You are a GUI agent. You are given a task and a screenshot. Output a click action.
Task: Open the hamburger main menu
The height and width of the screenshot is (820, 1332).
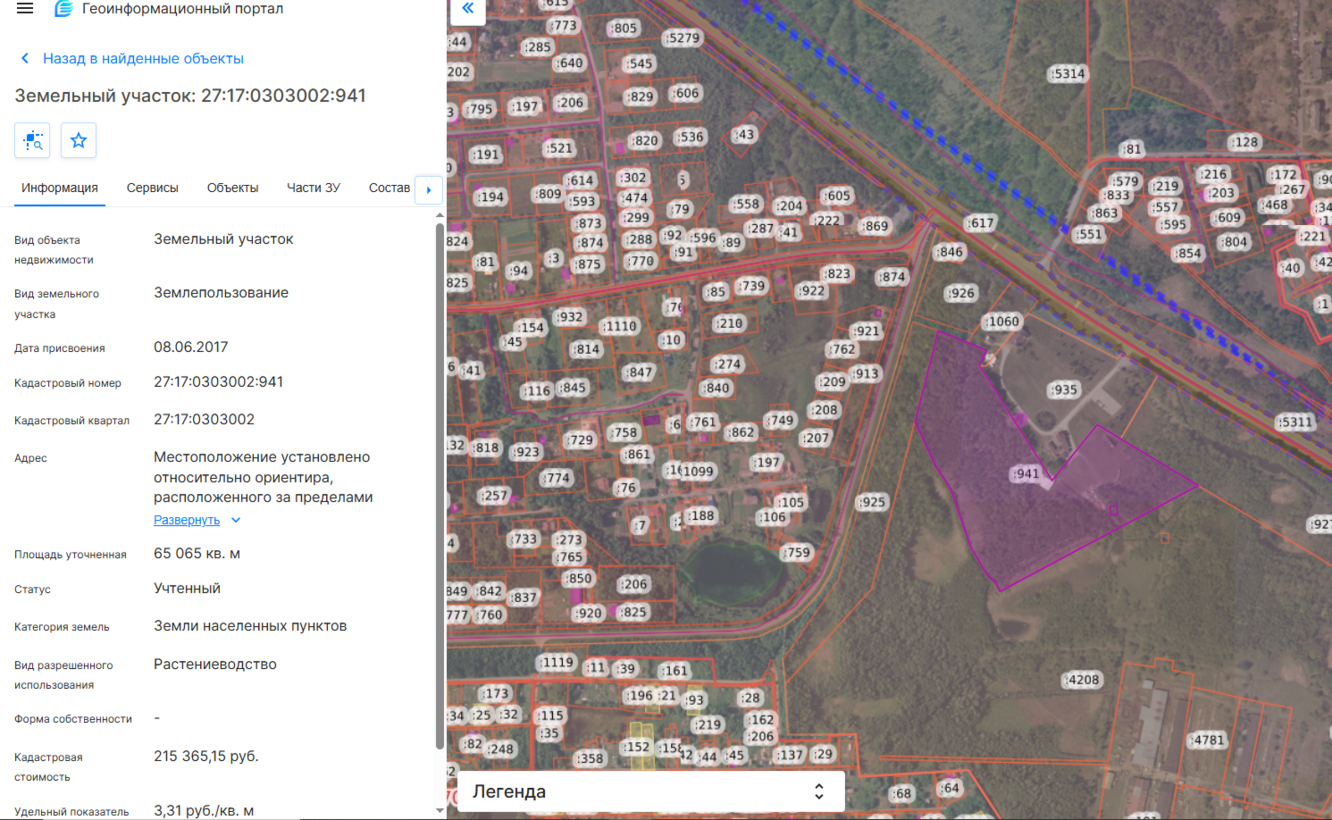point(25,9)
